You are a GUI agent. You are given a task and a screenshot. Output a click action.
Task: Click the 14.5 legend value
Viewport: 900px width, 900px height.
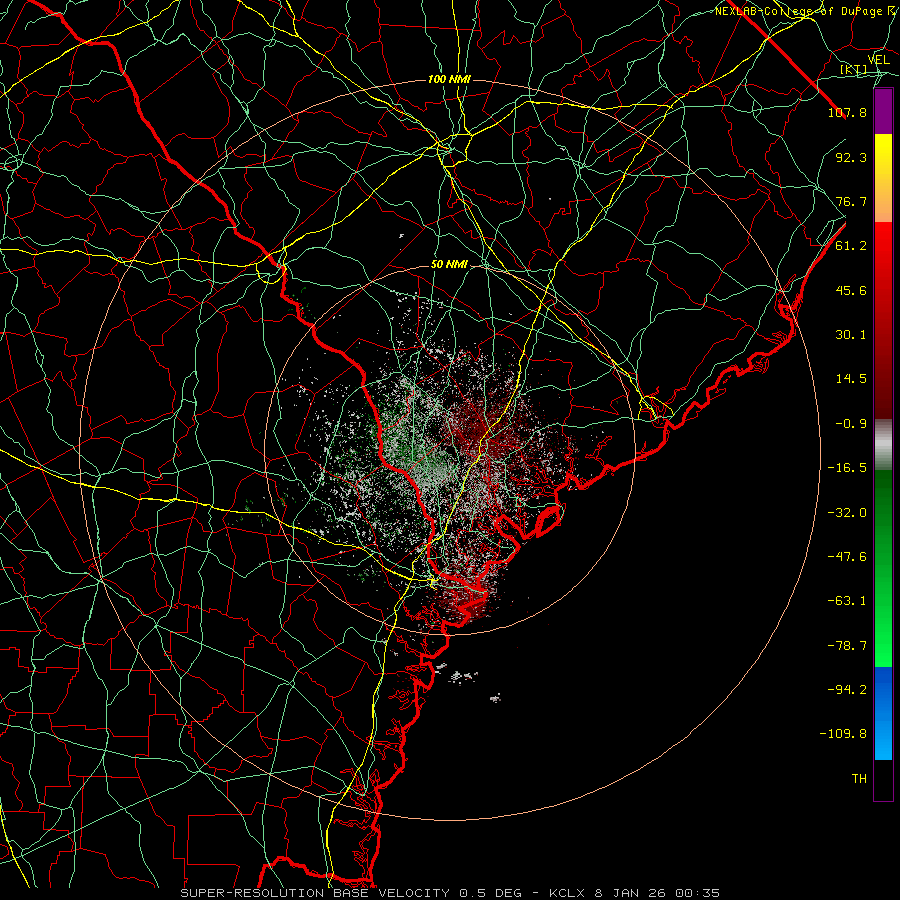click(x=851, y=379)
